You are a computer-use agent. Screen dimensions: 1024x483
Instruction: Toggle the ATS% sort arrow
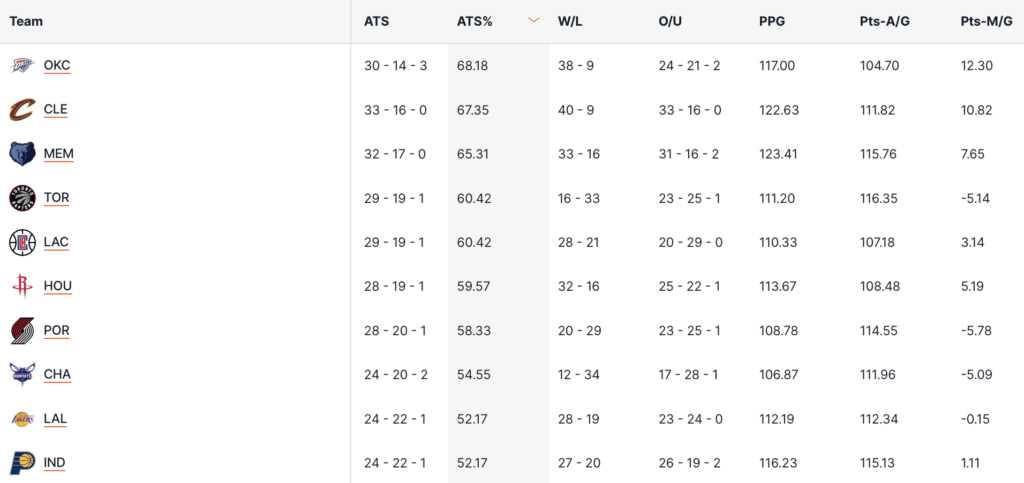(534, 21)
